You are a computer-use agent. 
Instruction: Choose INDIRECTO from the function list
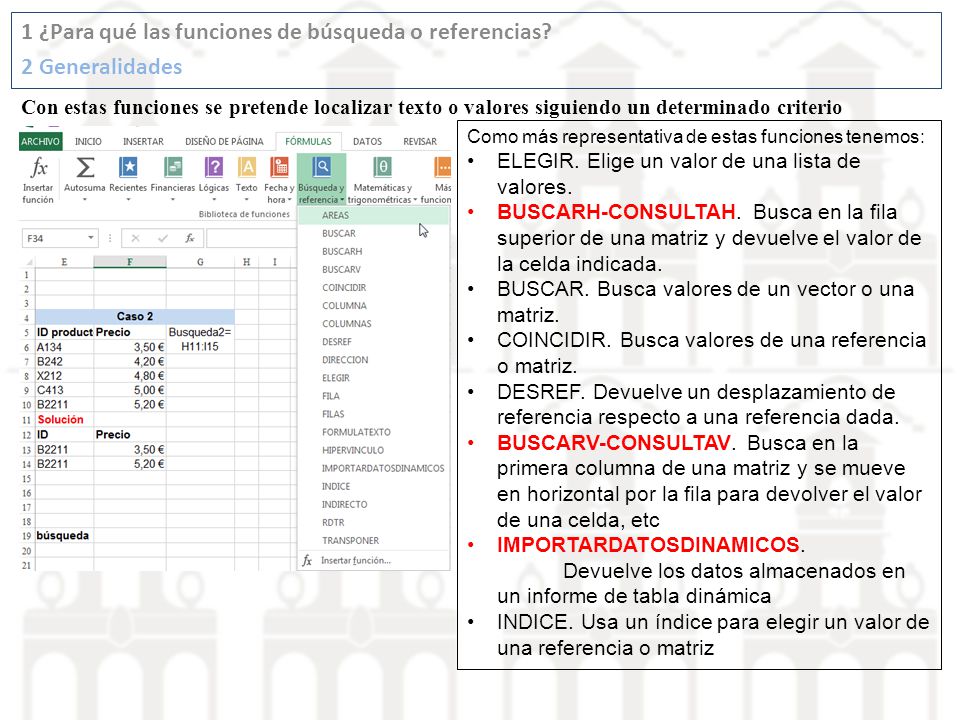pyautogui.click(x=373, y=504)
